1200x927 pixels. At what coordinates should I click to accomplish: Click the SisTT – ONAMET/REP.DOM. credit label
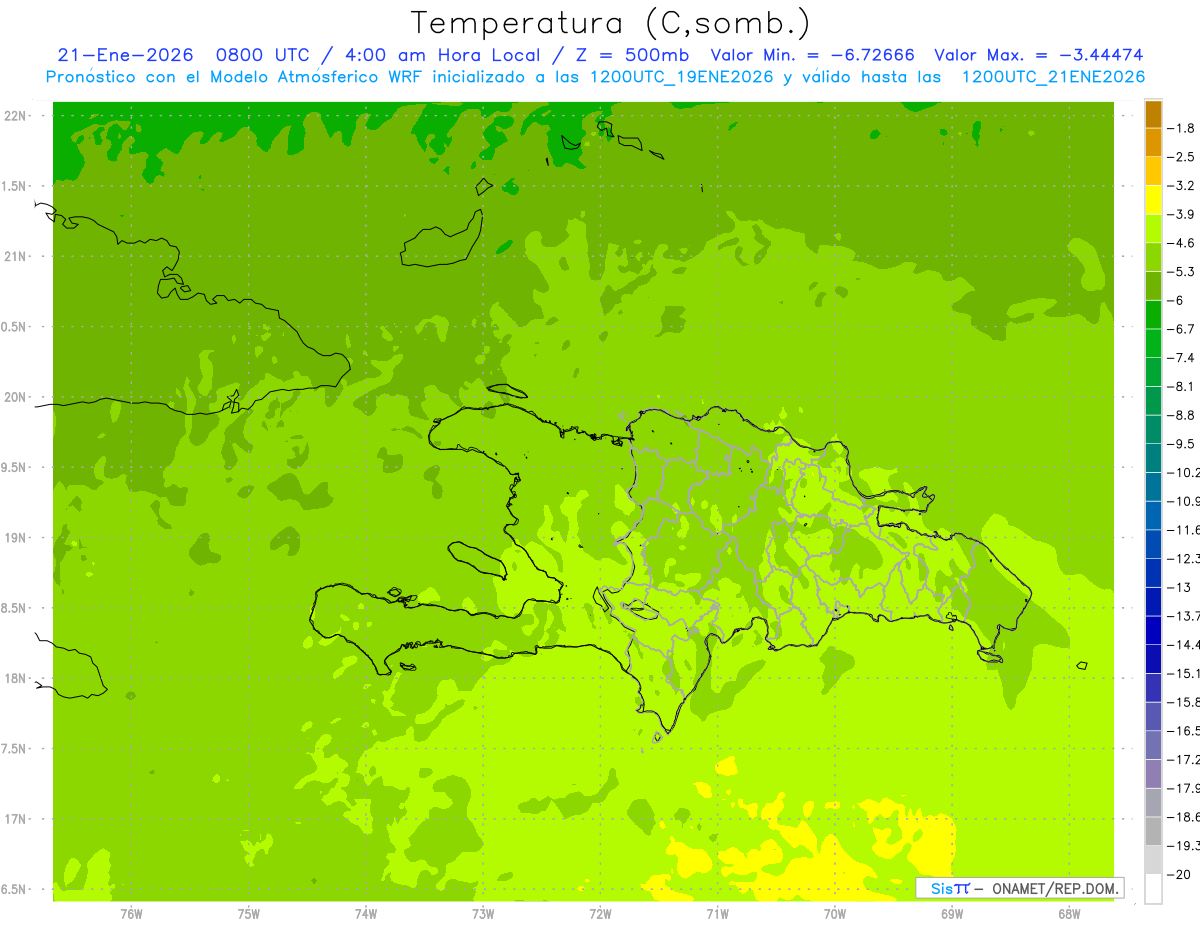[1019, 888]
